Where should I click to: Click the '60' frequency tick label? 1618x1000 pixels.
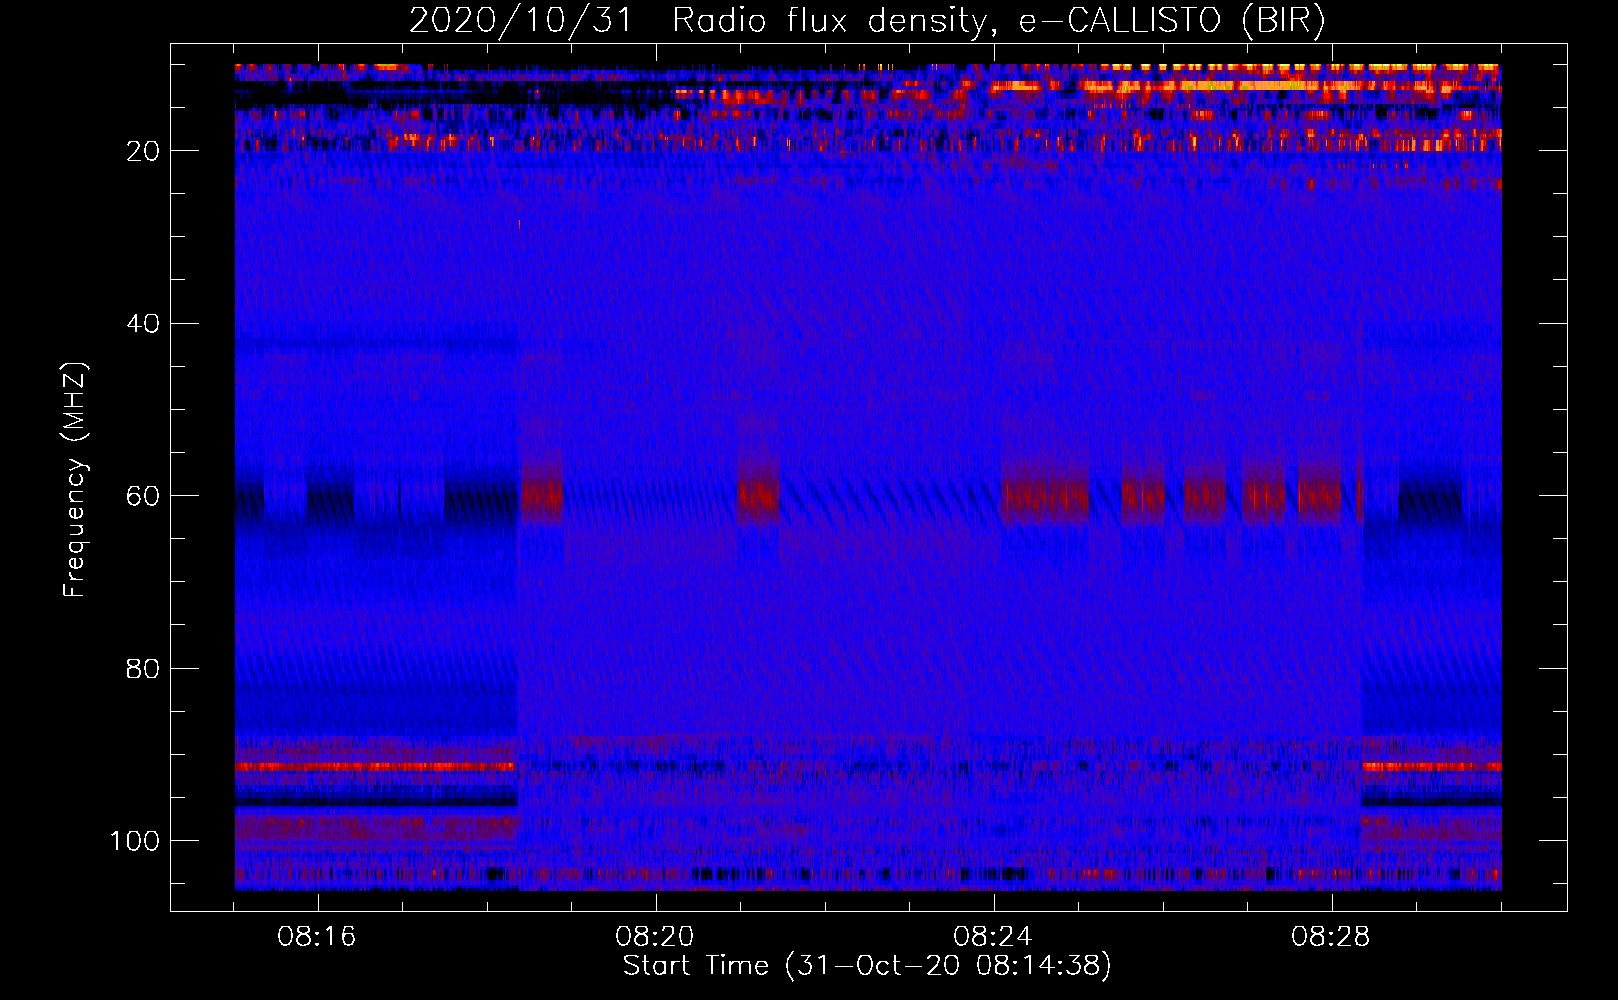[x=143, y=496]
